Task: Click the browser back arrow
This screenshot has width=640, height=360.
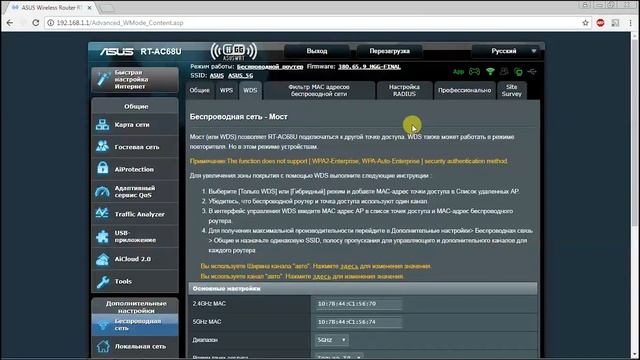Action: click(10, 23)
